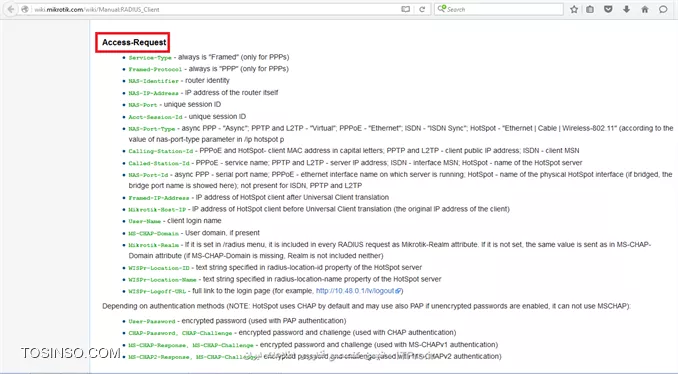This screenshot has width=678, height=374.
Task: Select the Access-Request heading
Action: click(x=134, y=42)
